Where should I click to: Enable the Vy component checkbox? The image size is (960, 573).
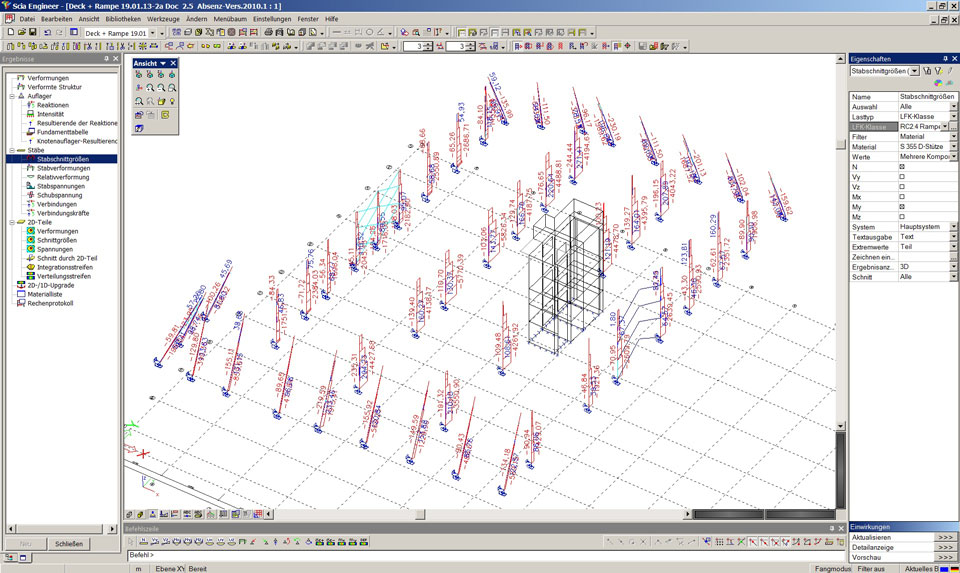[x=902, y=176]
